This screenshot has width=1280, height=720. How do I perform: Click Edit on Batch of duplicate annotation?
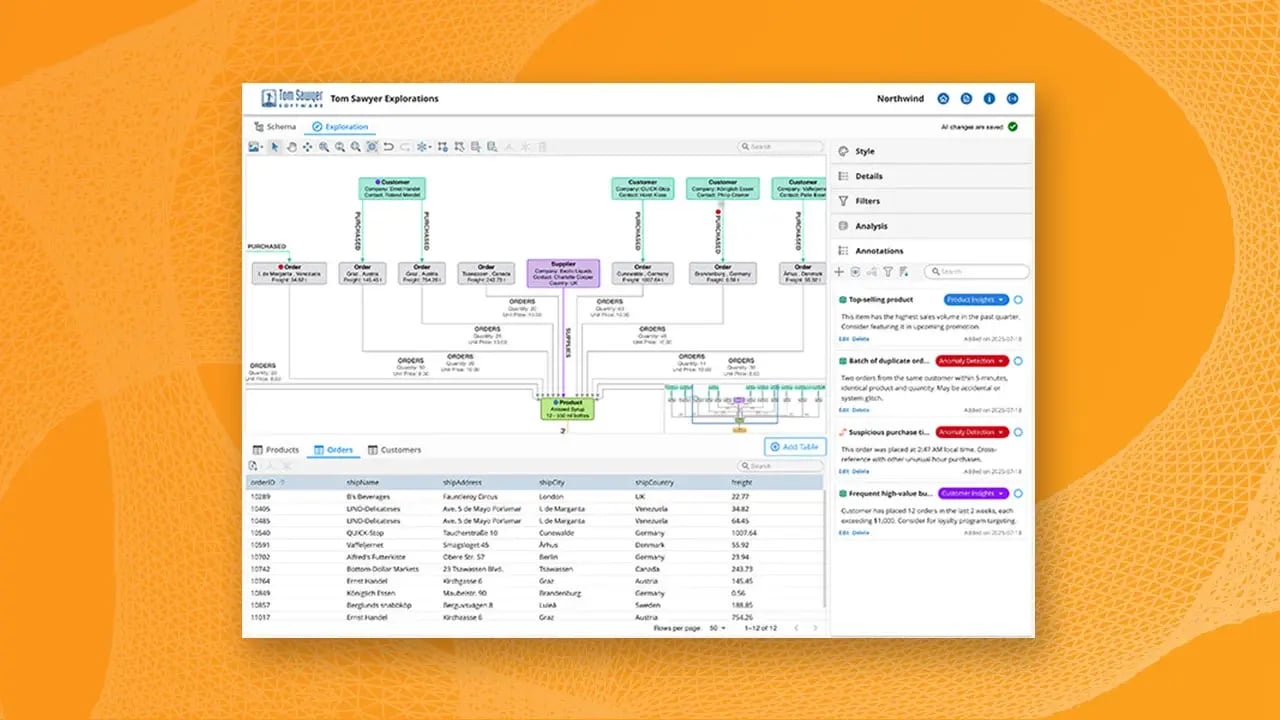click(x=843, y=410)
